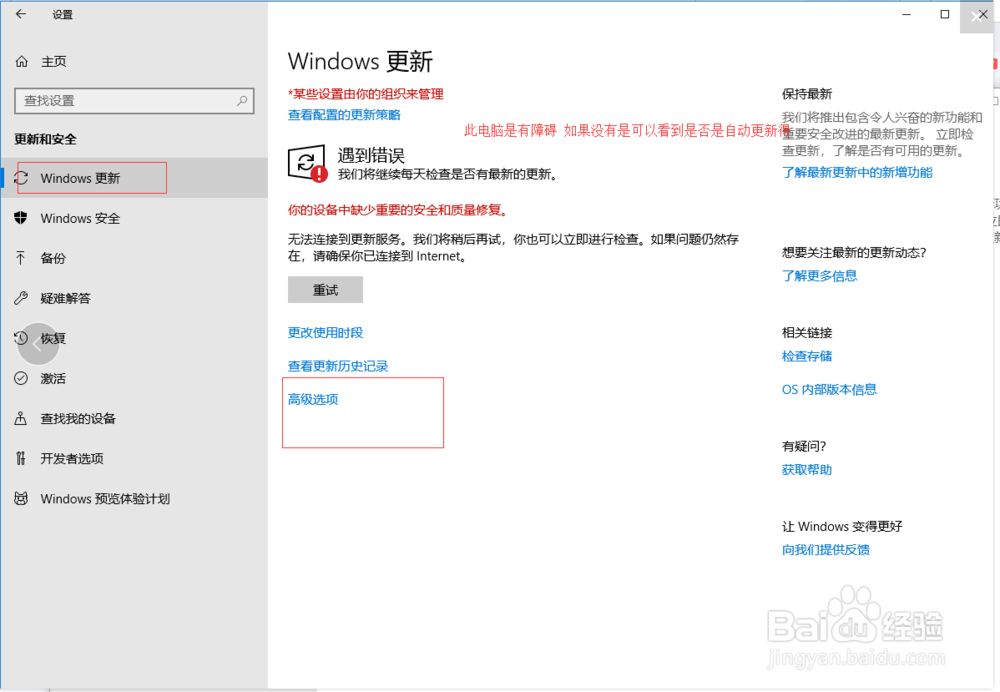Select Windows 更新 in the sidebar
The width and height of the screenshot is (1000, 692).
[134, 178]
